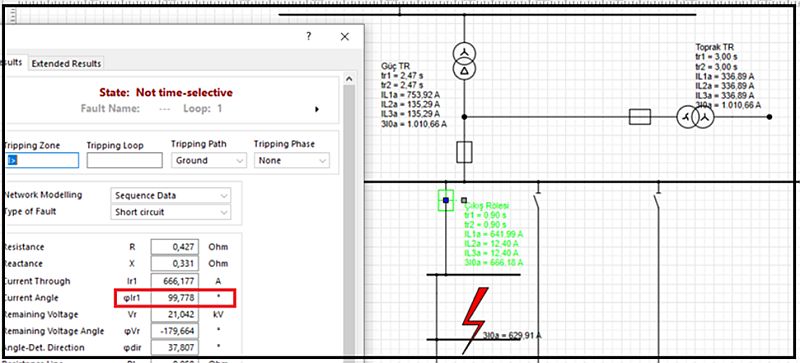Image resolution: width=800 pixels, height=363 pixels.
Task: Click the Resistance R value field
Action: [x=174, y=247]
